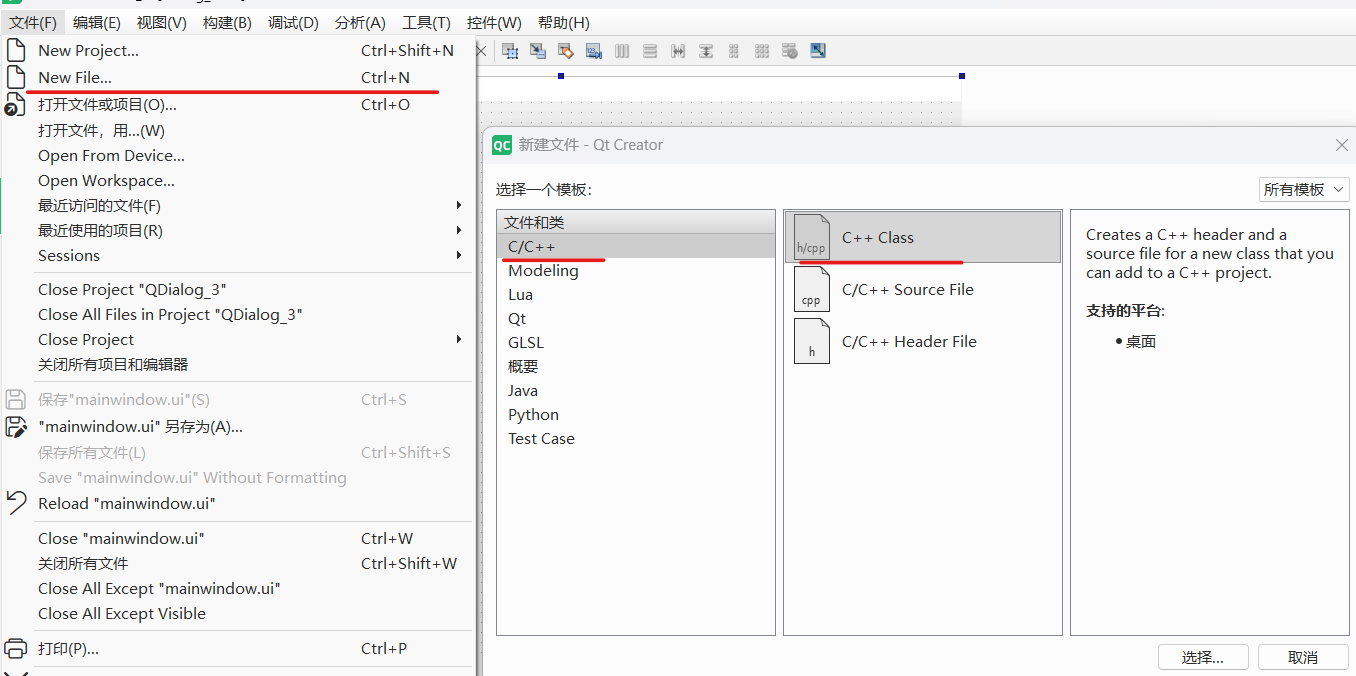Open the 视图(V) menu
The width and height of the screenshot is (1356, 676).
pos(162,22)
